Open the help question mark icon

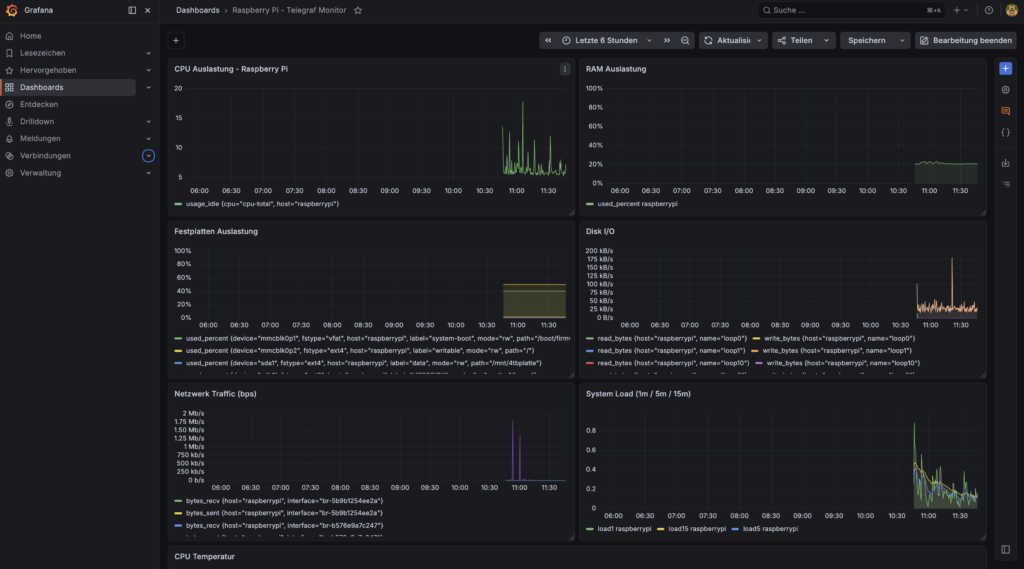click(x=989, y=10)
